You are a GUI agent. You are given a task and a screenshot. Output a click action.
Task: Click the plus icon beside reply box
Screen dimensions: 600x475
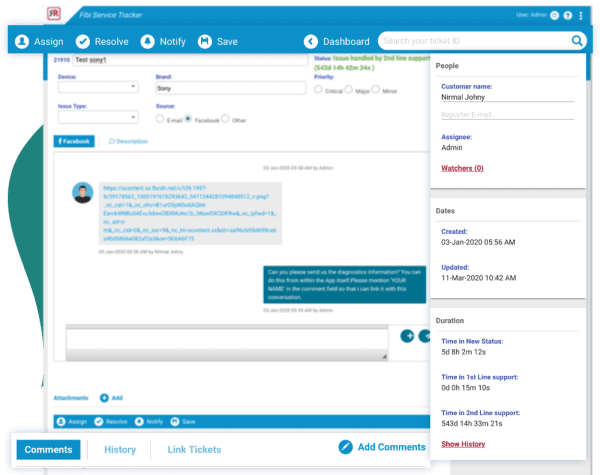(407, 336)
